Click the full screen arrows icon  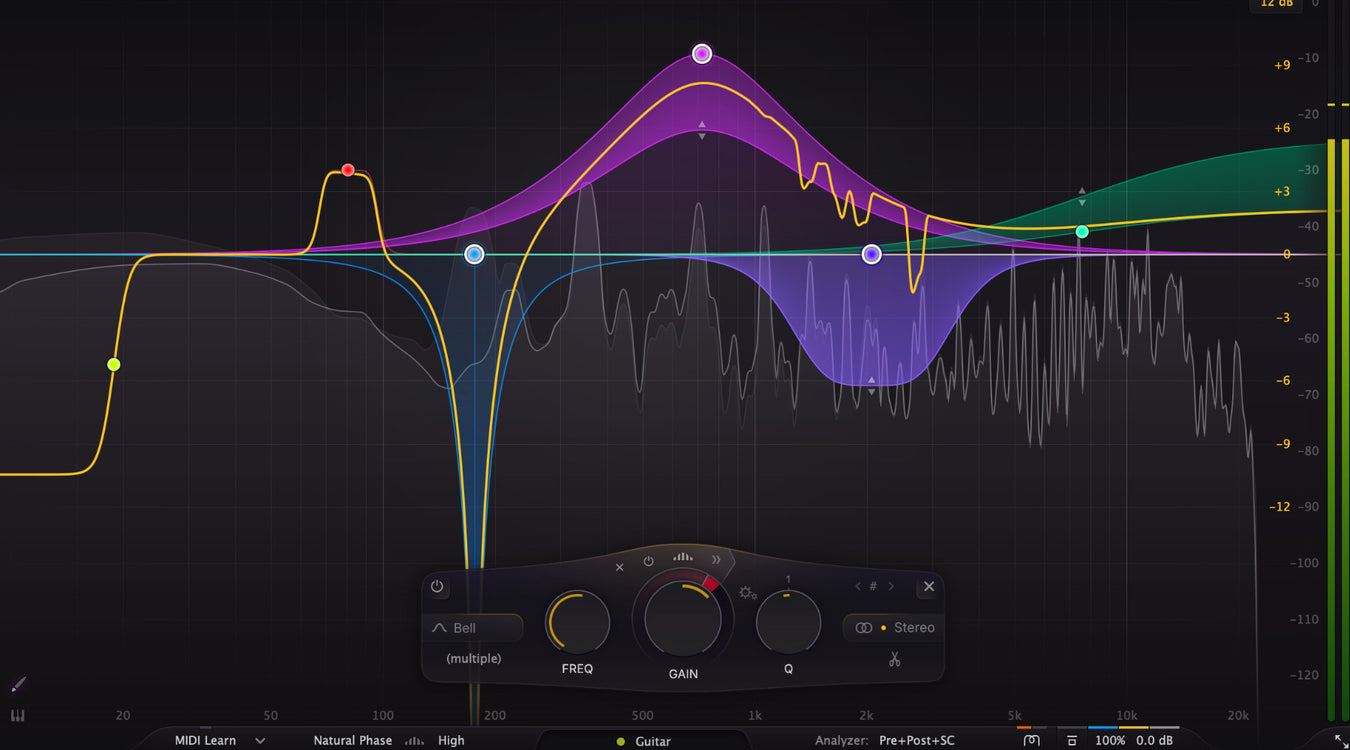(1341, 740)
